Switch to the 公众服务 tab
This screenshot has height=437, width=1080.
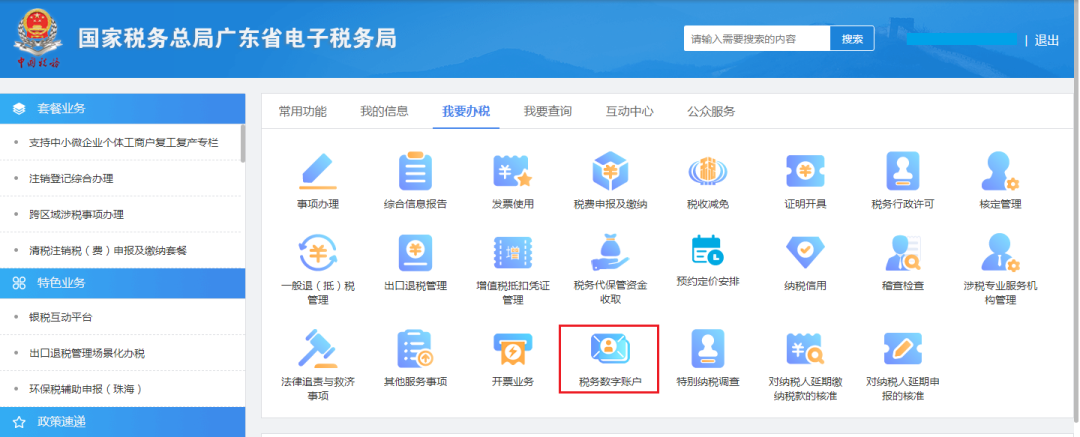(x=711, y=112)
